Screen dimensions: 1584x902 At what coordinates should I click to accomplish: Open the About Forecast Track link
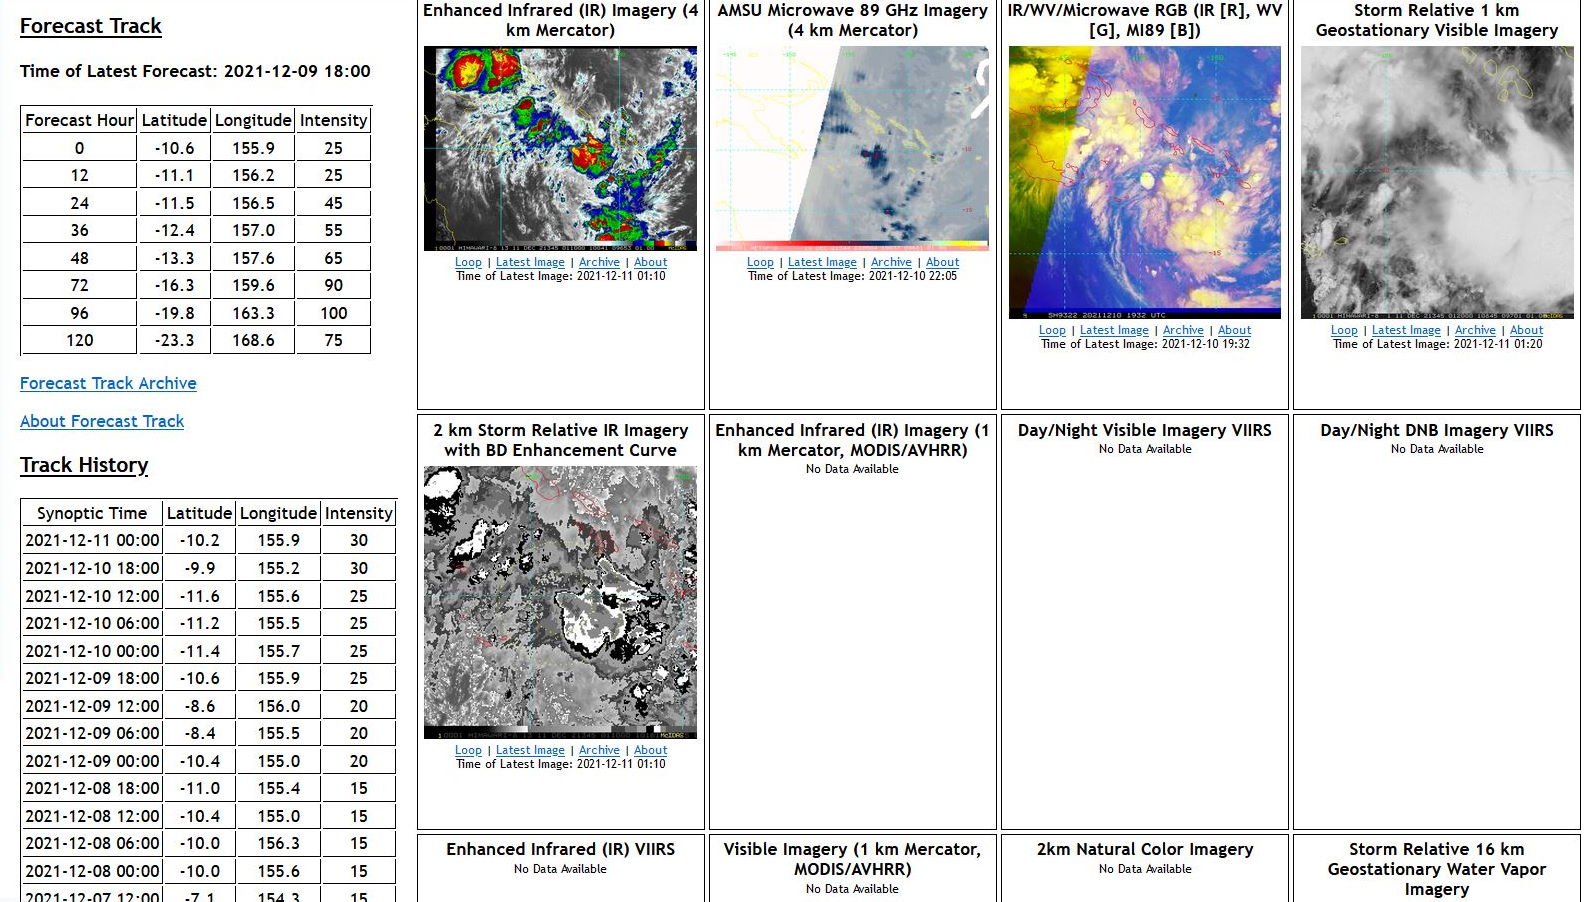pyautogui.click(x=102, y=421)
